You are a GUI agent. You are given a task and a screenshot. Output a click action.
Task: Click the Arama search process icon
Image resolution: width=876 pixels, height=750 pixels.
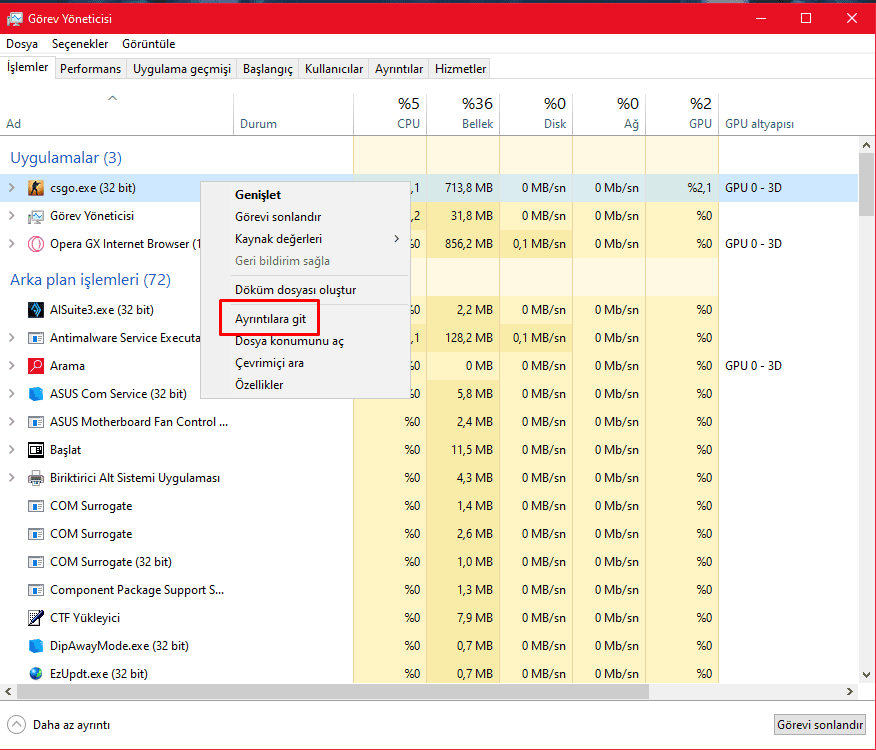[x=35, y=366]
